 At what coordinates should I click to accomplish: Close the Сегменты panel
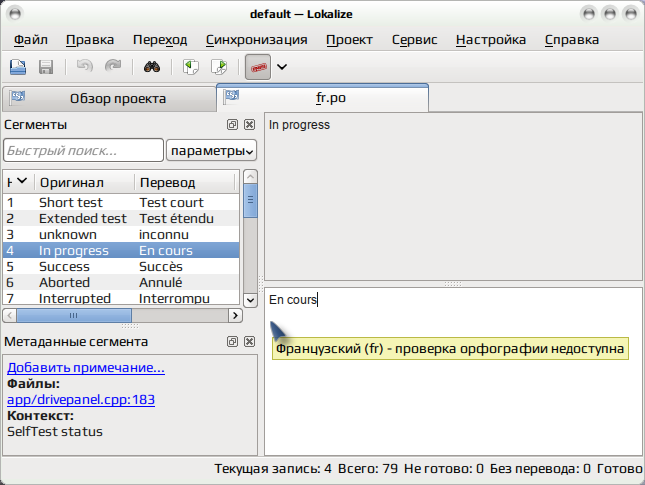pos(249,125)
